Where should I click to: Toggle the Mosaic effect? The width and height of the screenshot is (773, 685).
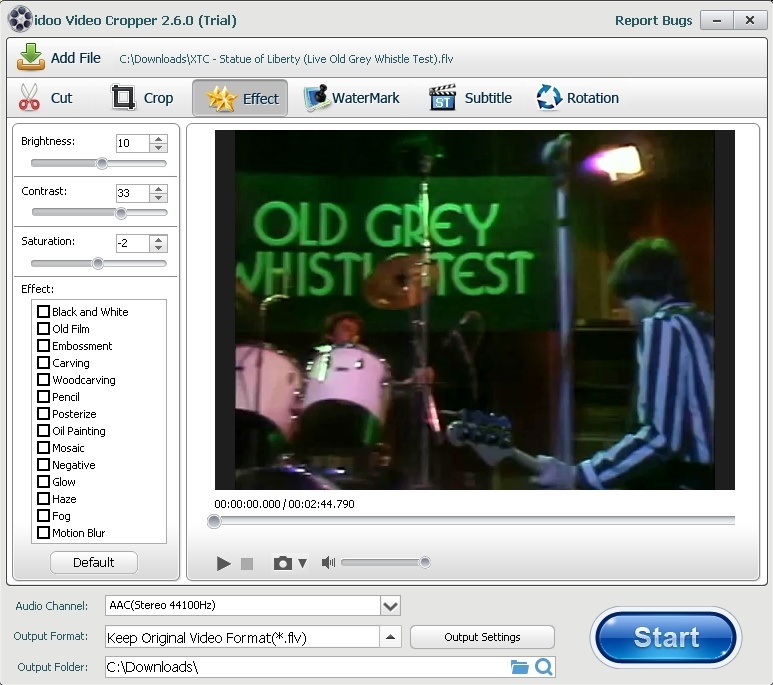43,448
